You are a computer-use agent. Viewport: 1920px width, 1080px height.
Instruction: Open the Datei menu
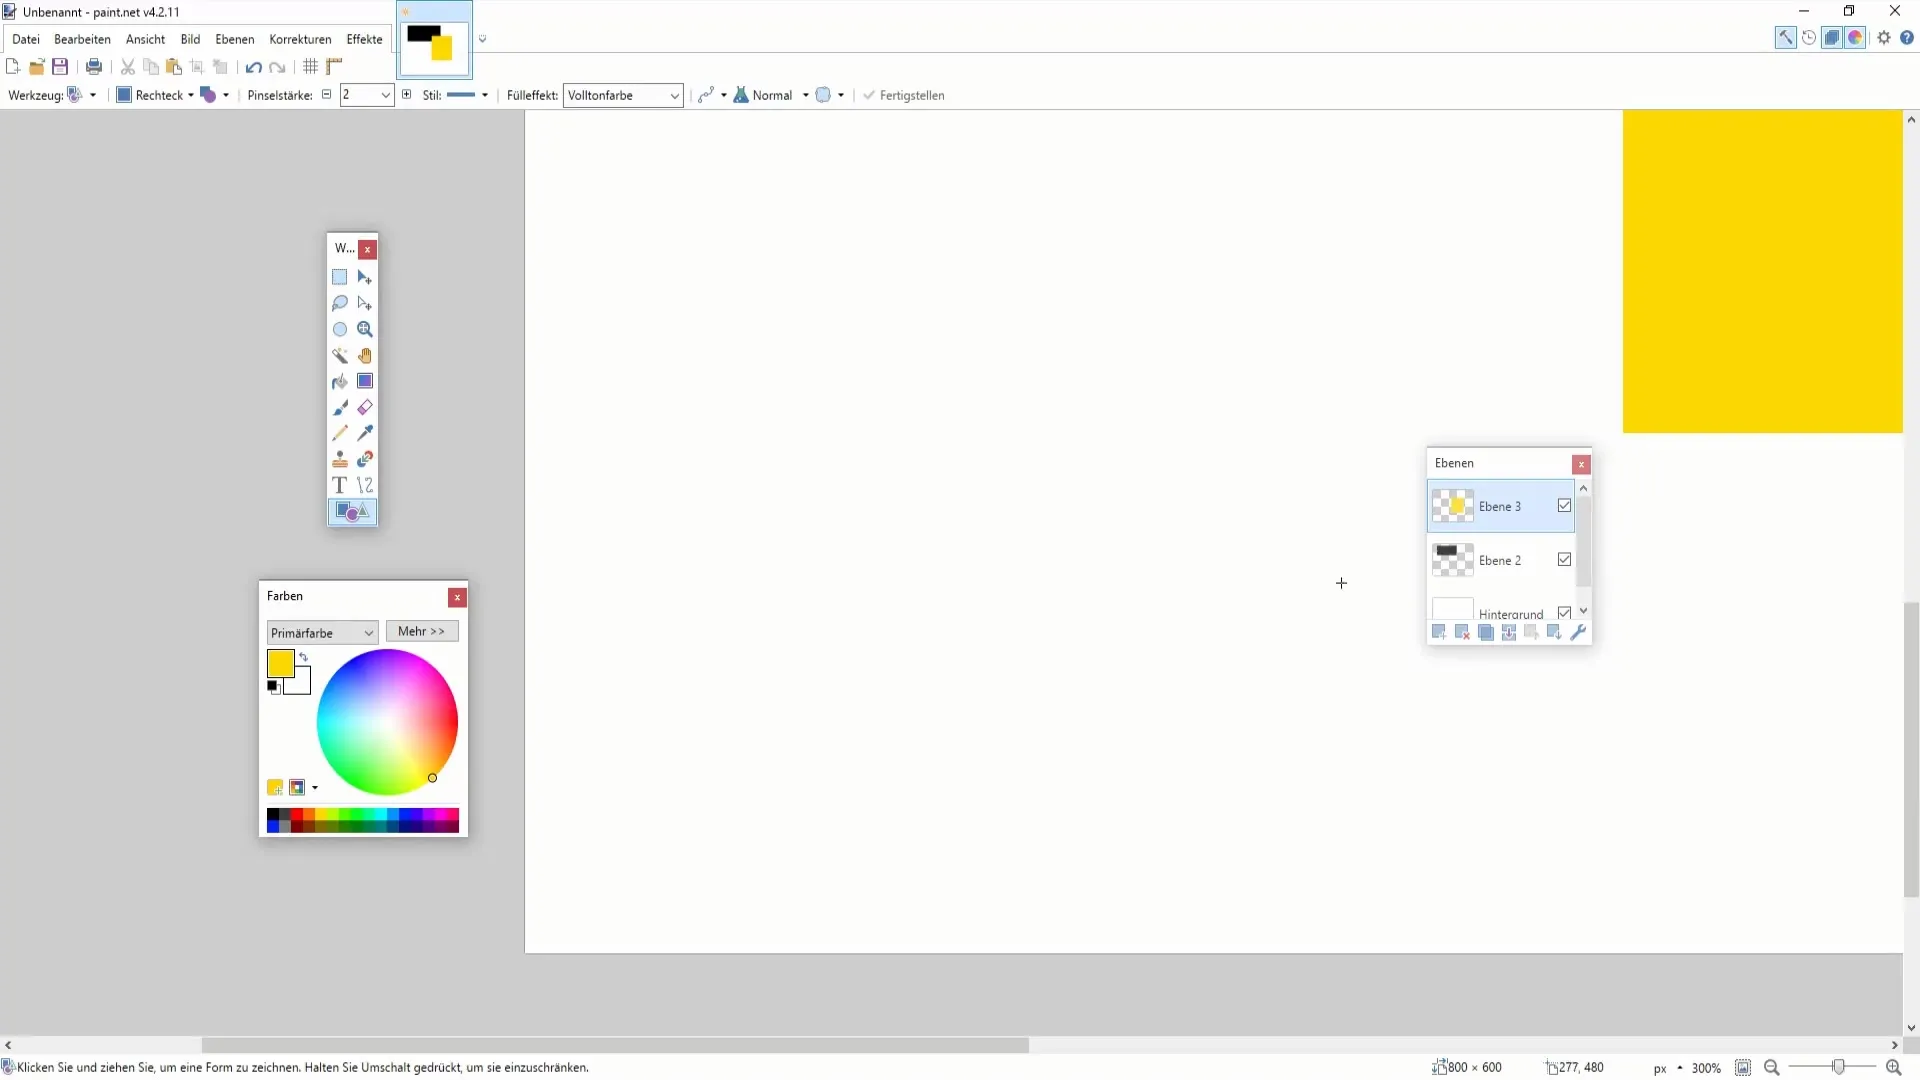(26, 39)
